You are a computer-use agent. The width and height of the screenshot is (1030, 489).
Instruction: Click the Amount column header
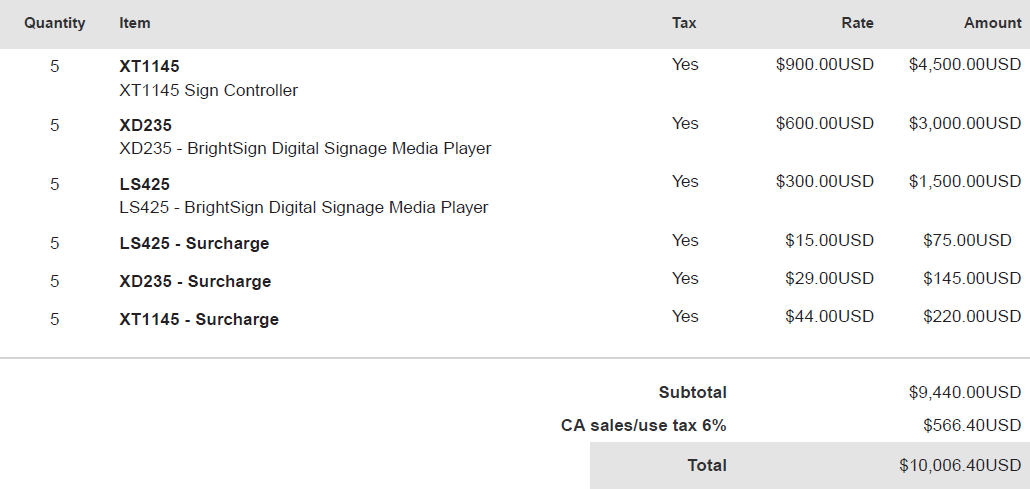pos(992,23)
